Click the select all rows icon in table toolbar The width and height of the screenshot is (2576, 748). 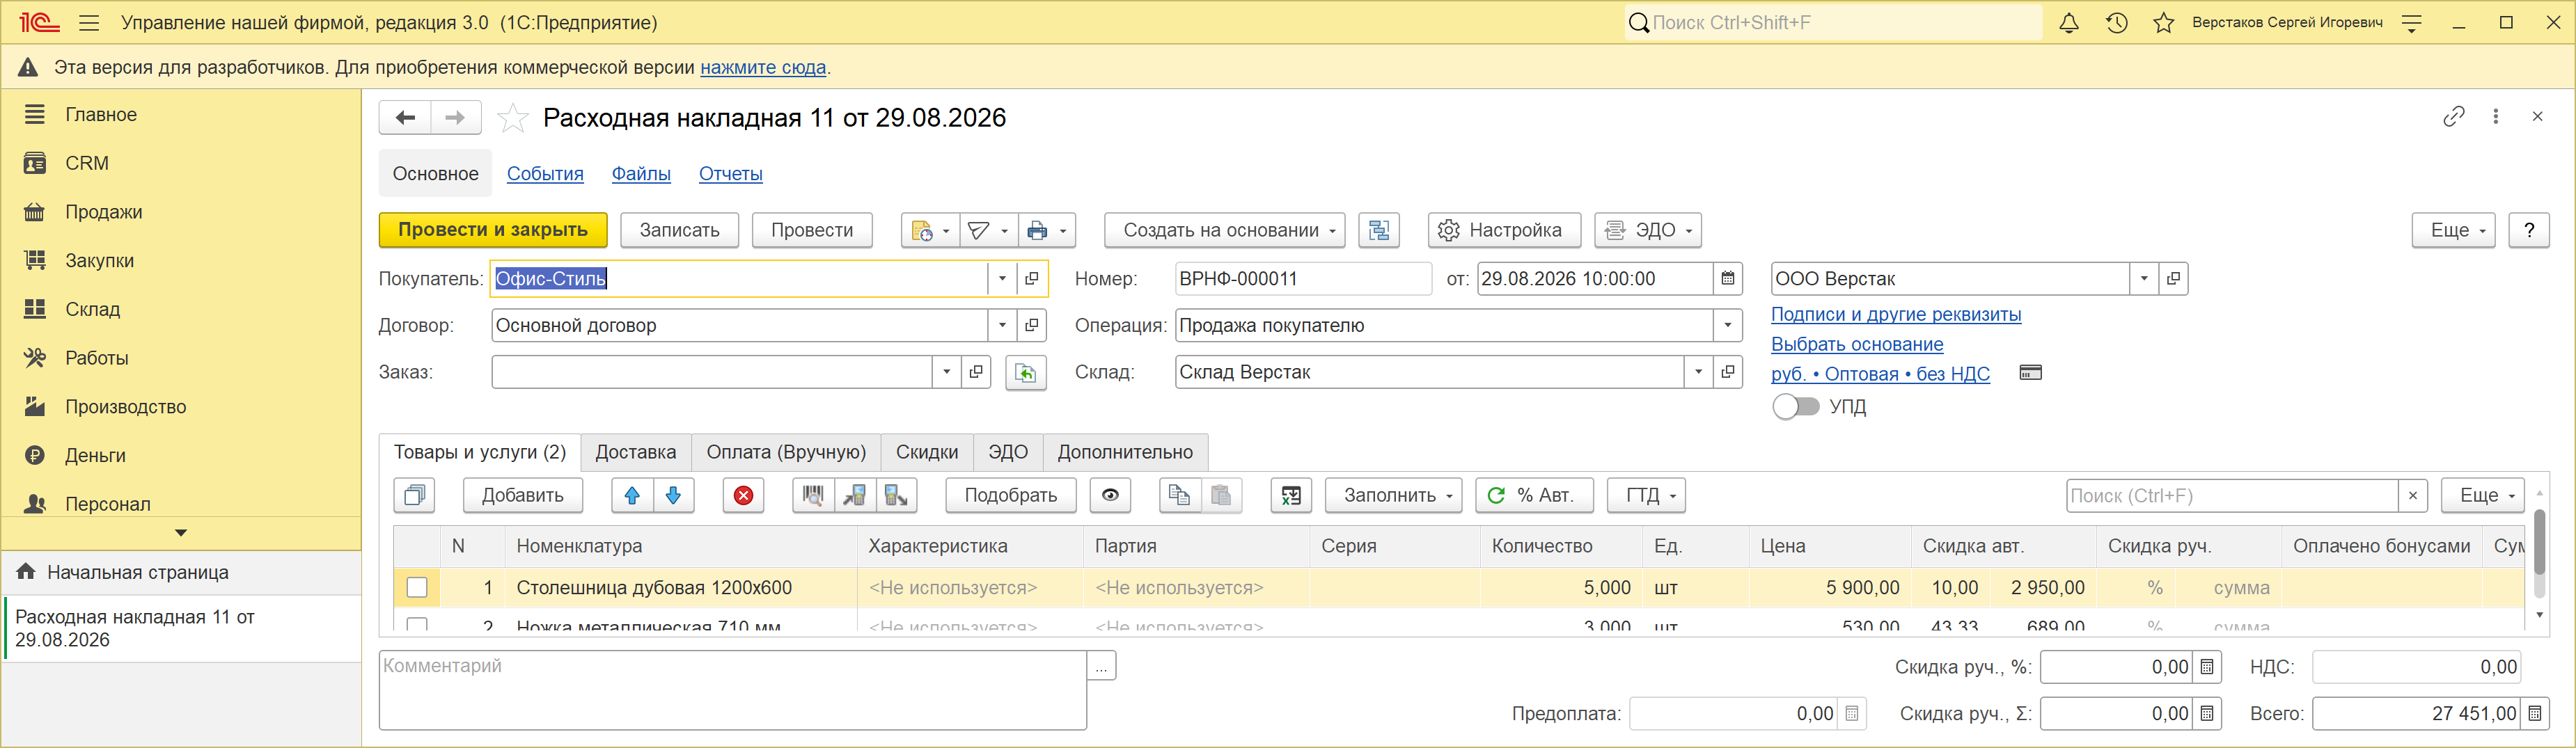414,495
